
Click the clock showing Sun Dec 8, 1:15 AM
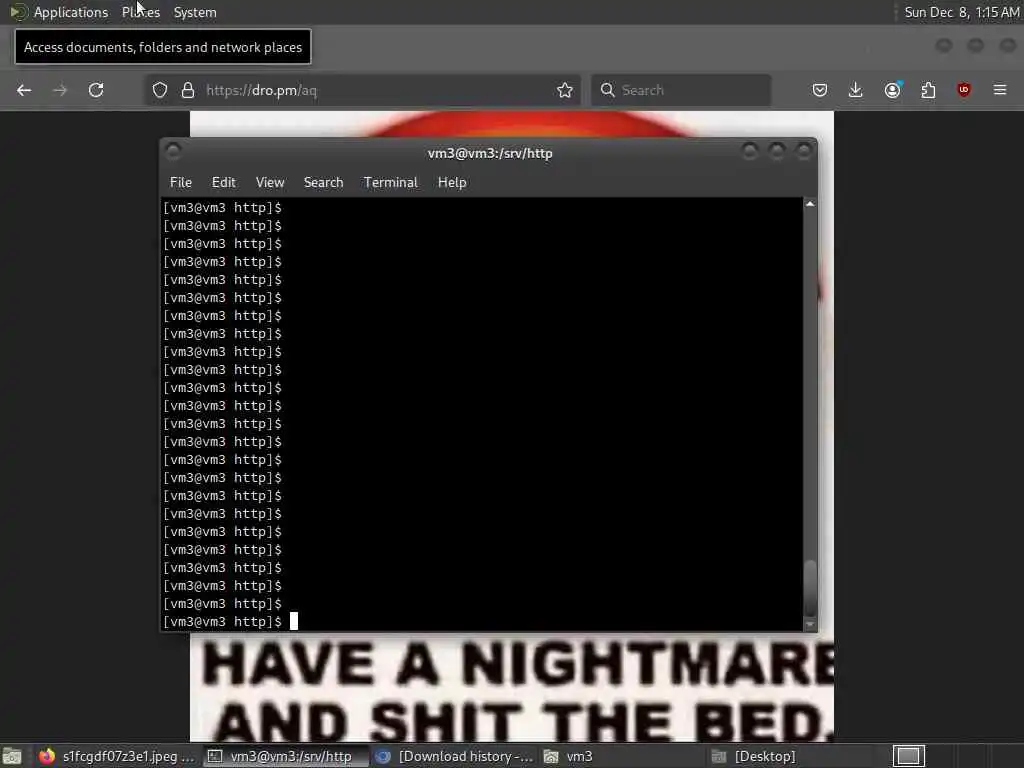point(961,12)
